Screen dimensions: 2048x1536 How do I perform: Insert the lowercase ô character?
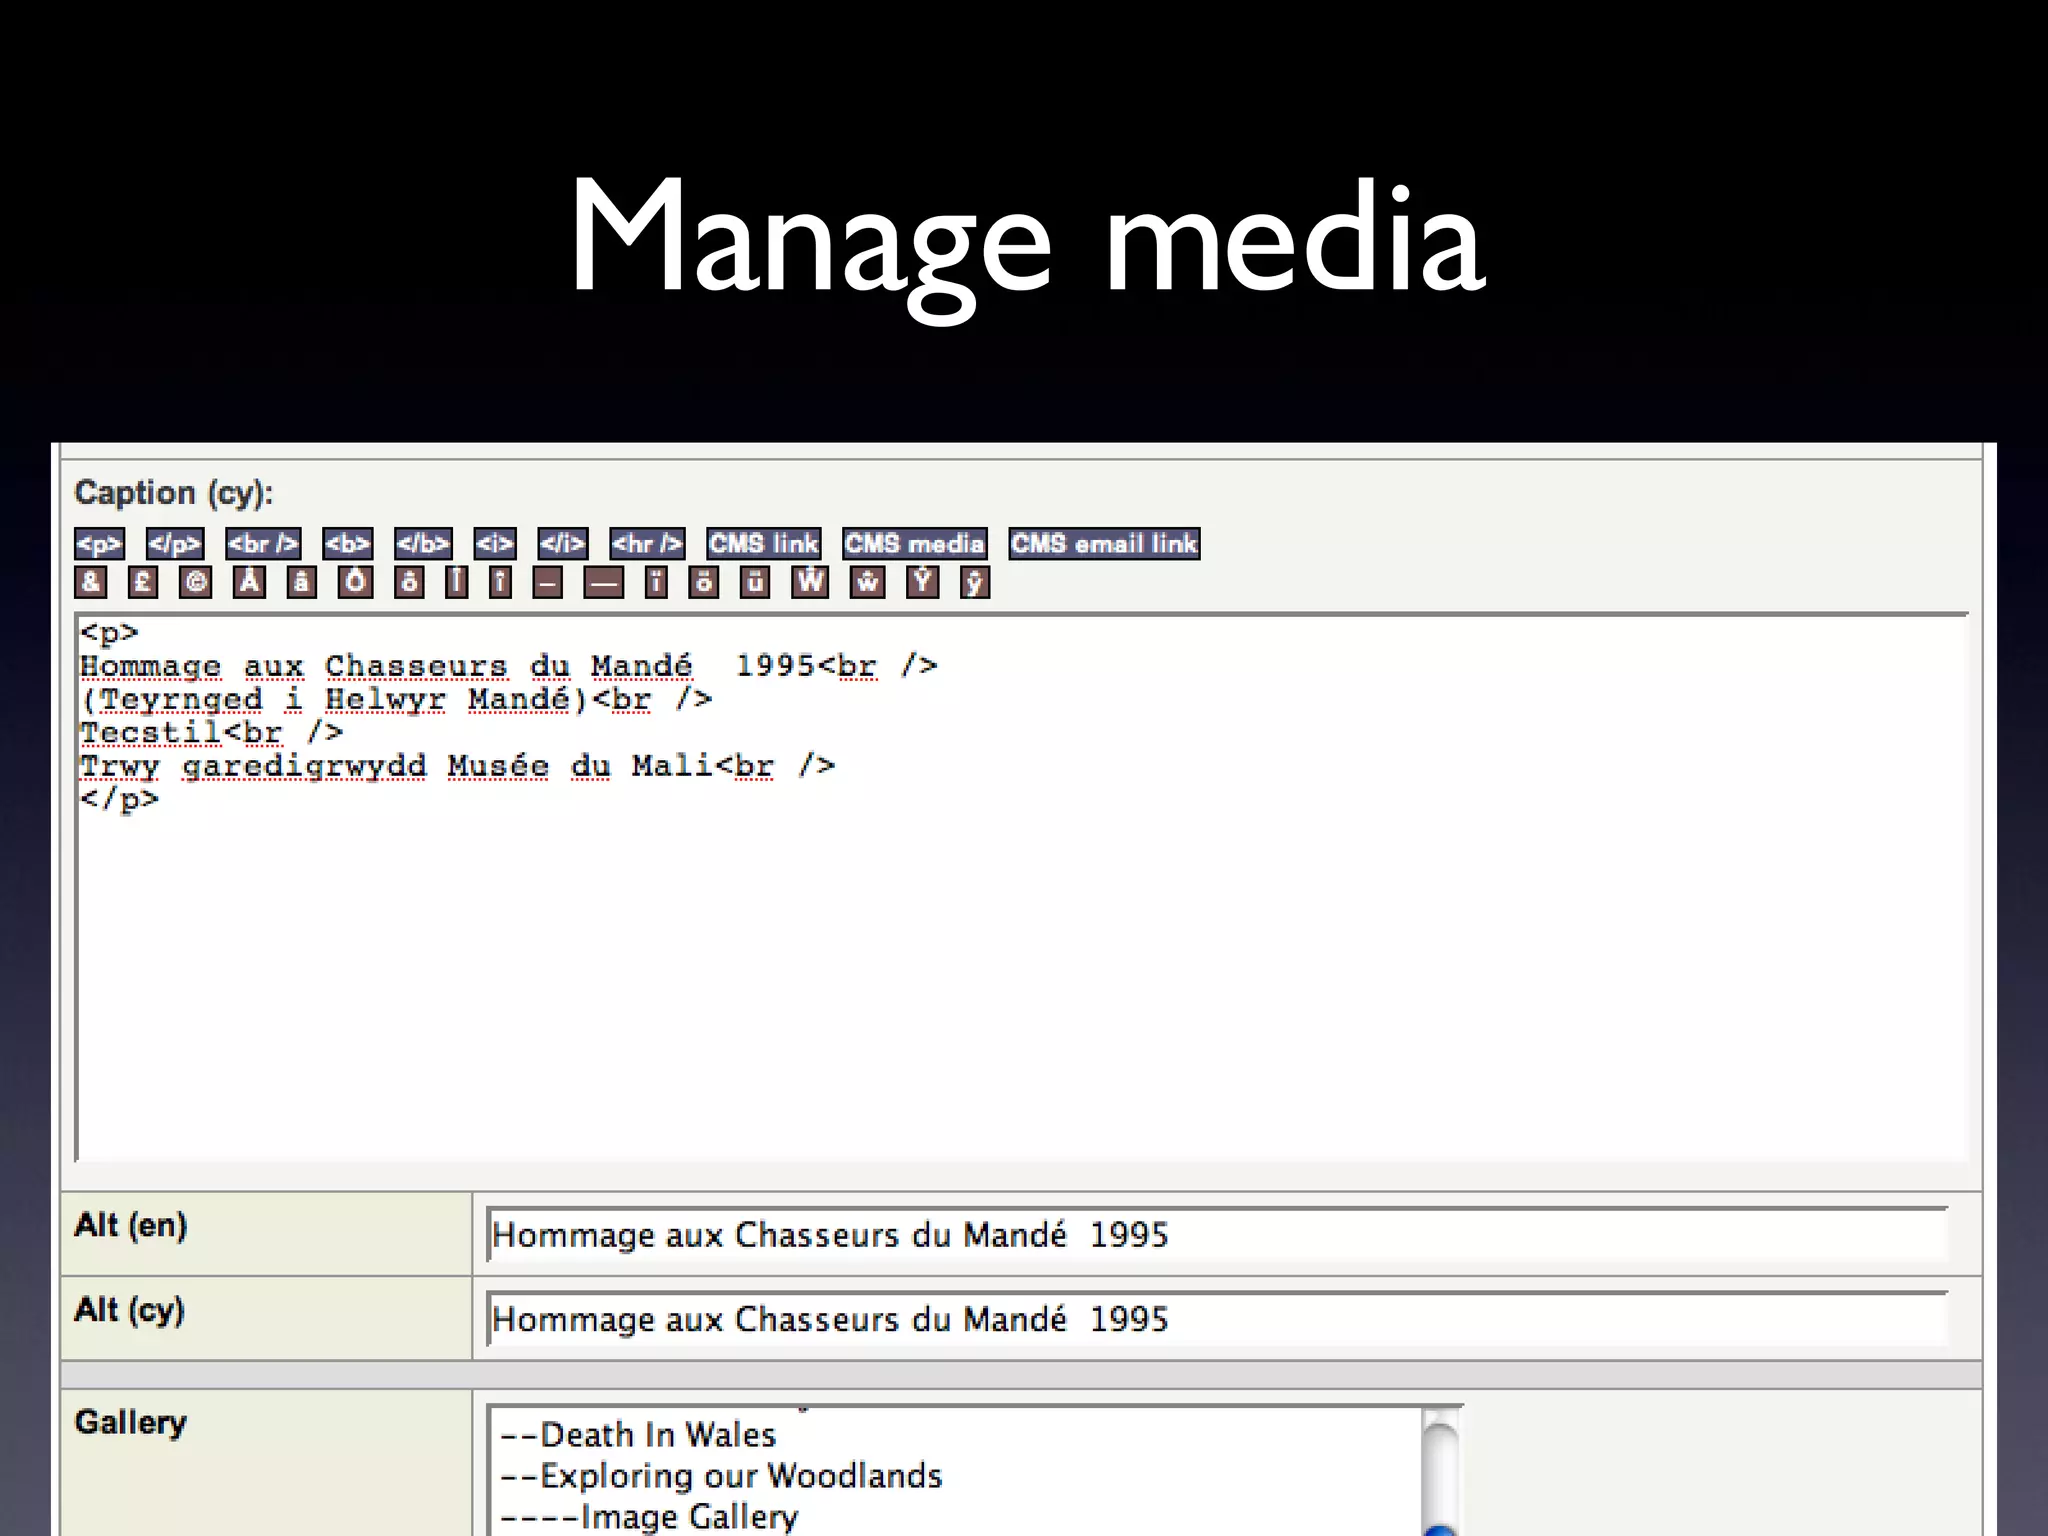408,582
